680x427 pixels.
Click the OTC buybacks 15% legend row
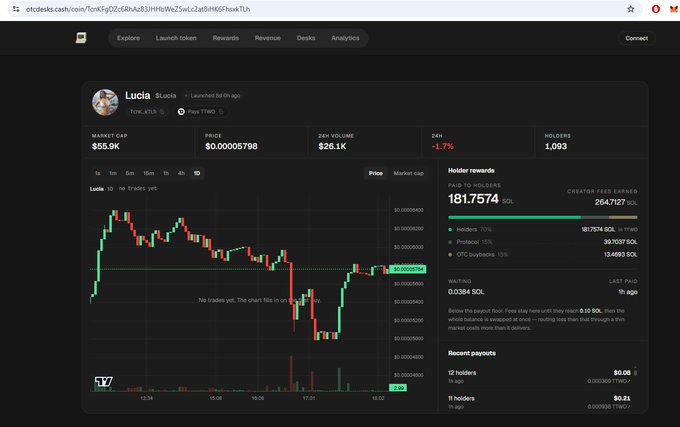(x=543, y=254)
